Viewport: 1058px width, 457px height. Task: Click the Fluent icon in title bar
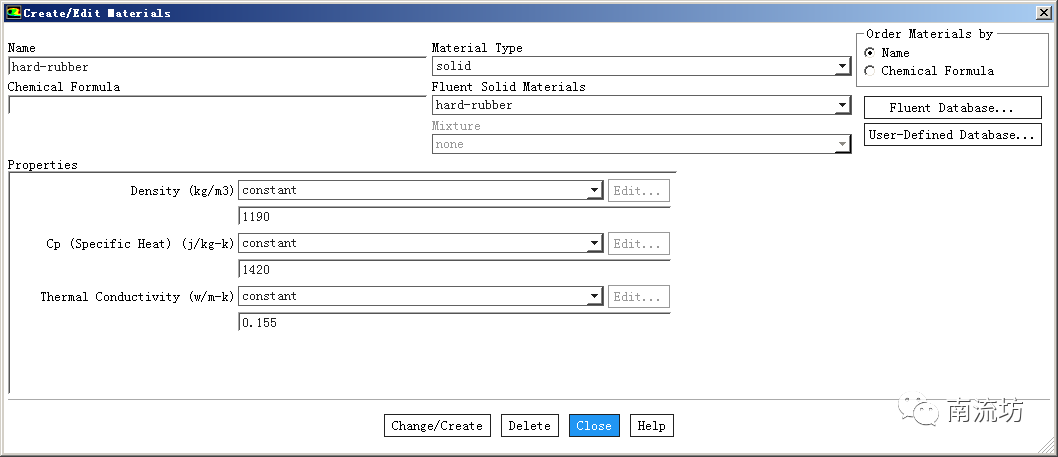[13, 12]
